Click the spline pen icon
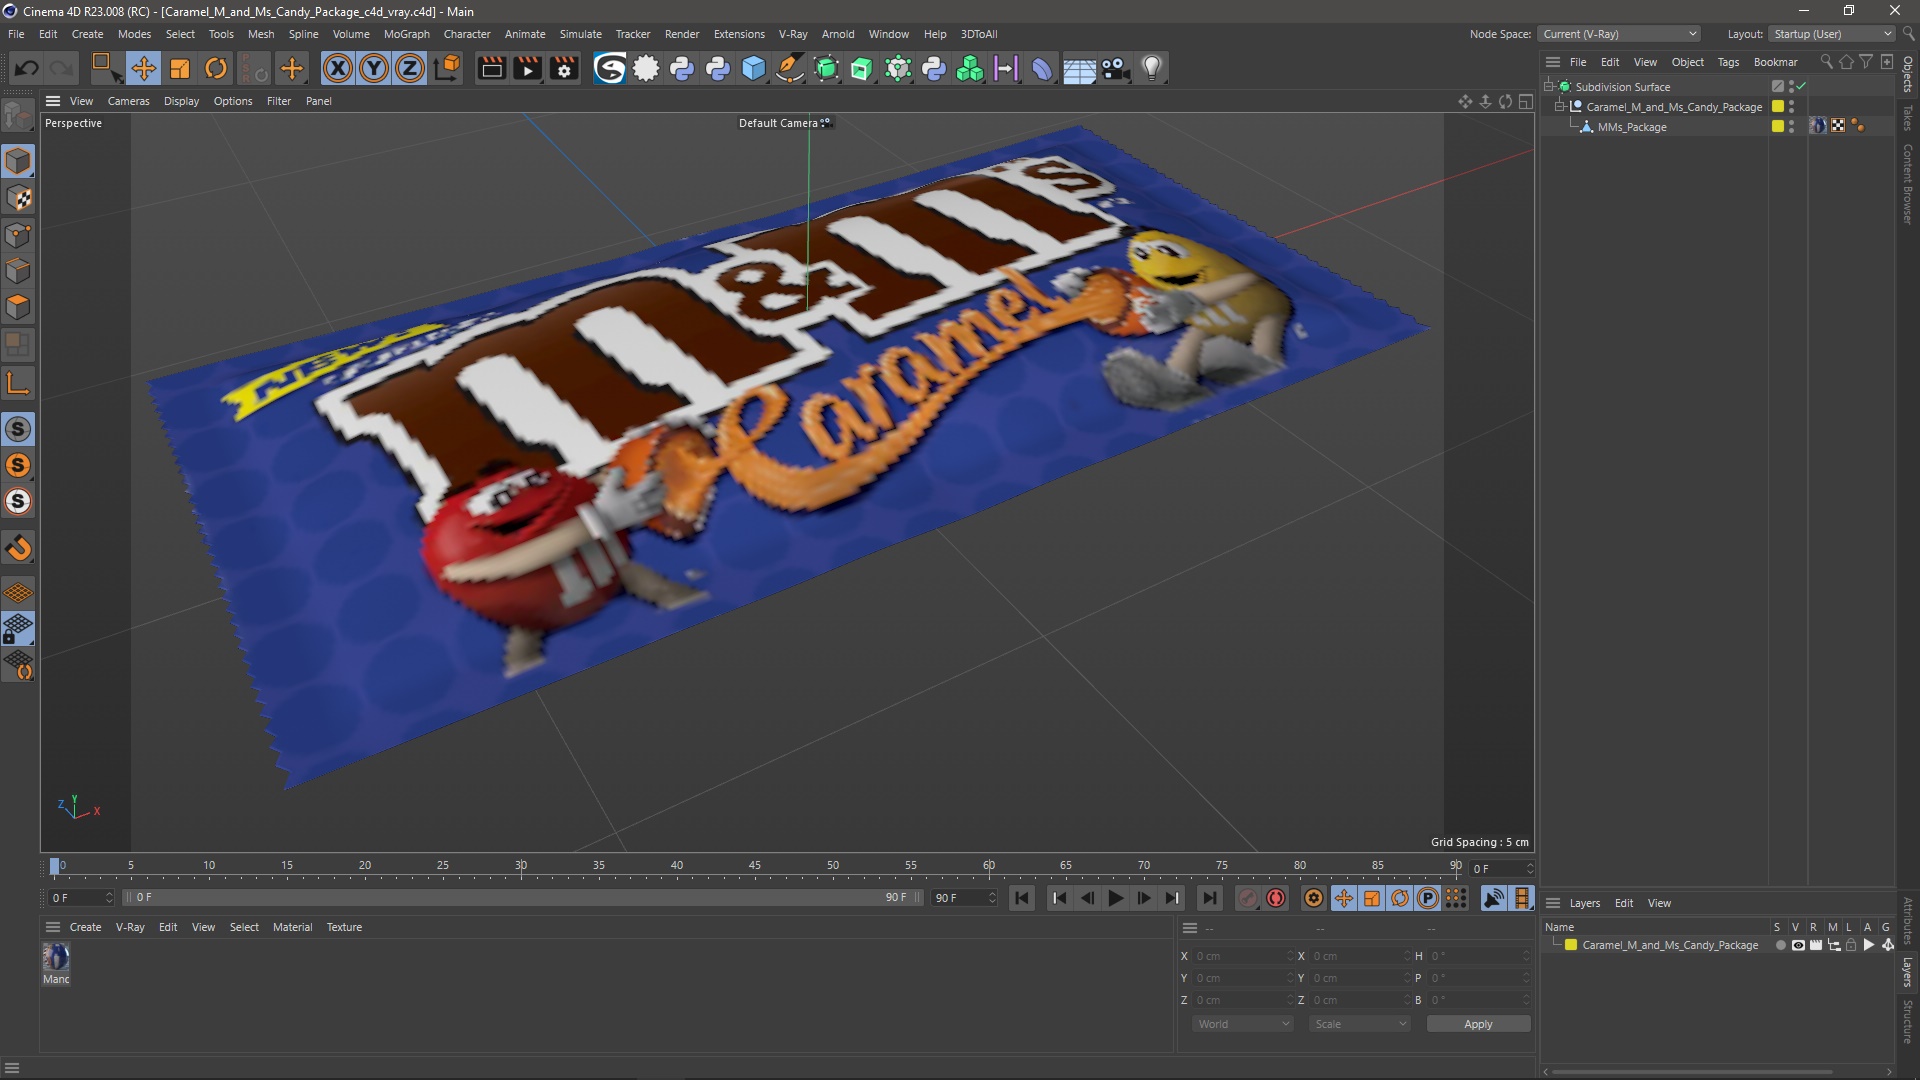Viewport: 1920px width, 1080px height. coord(790,68)
